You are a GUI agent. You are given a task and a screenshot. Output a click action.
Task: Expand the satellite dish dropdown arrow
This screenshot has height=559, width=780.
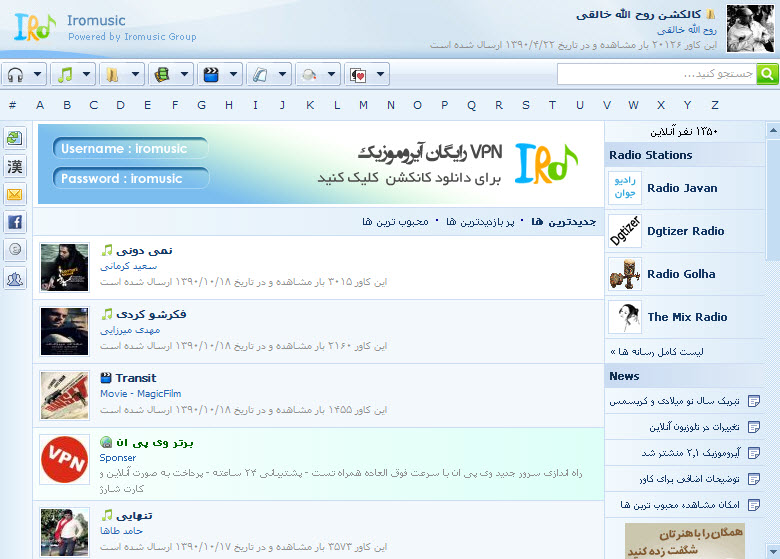click(x=331, y=75)
